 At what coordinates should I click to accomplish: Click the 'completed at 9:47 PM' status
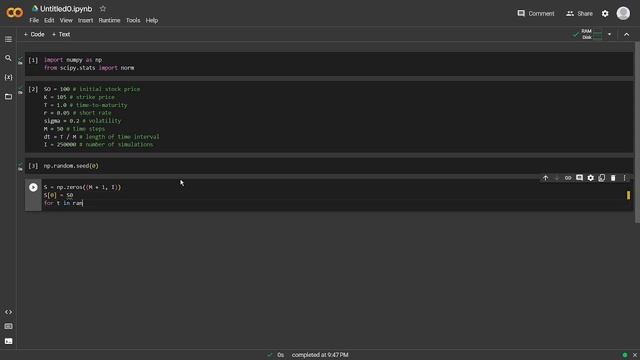pos(320,355)
